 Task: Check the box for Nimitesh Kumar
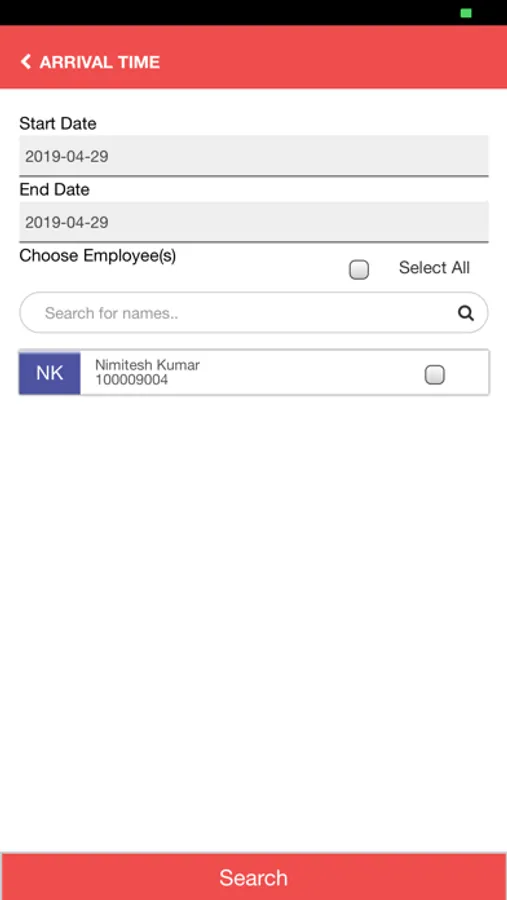435,375
